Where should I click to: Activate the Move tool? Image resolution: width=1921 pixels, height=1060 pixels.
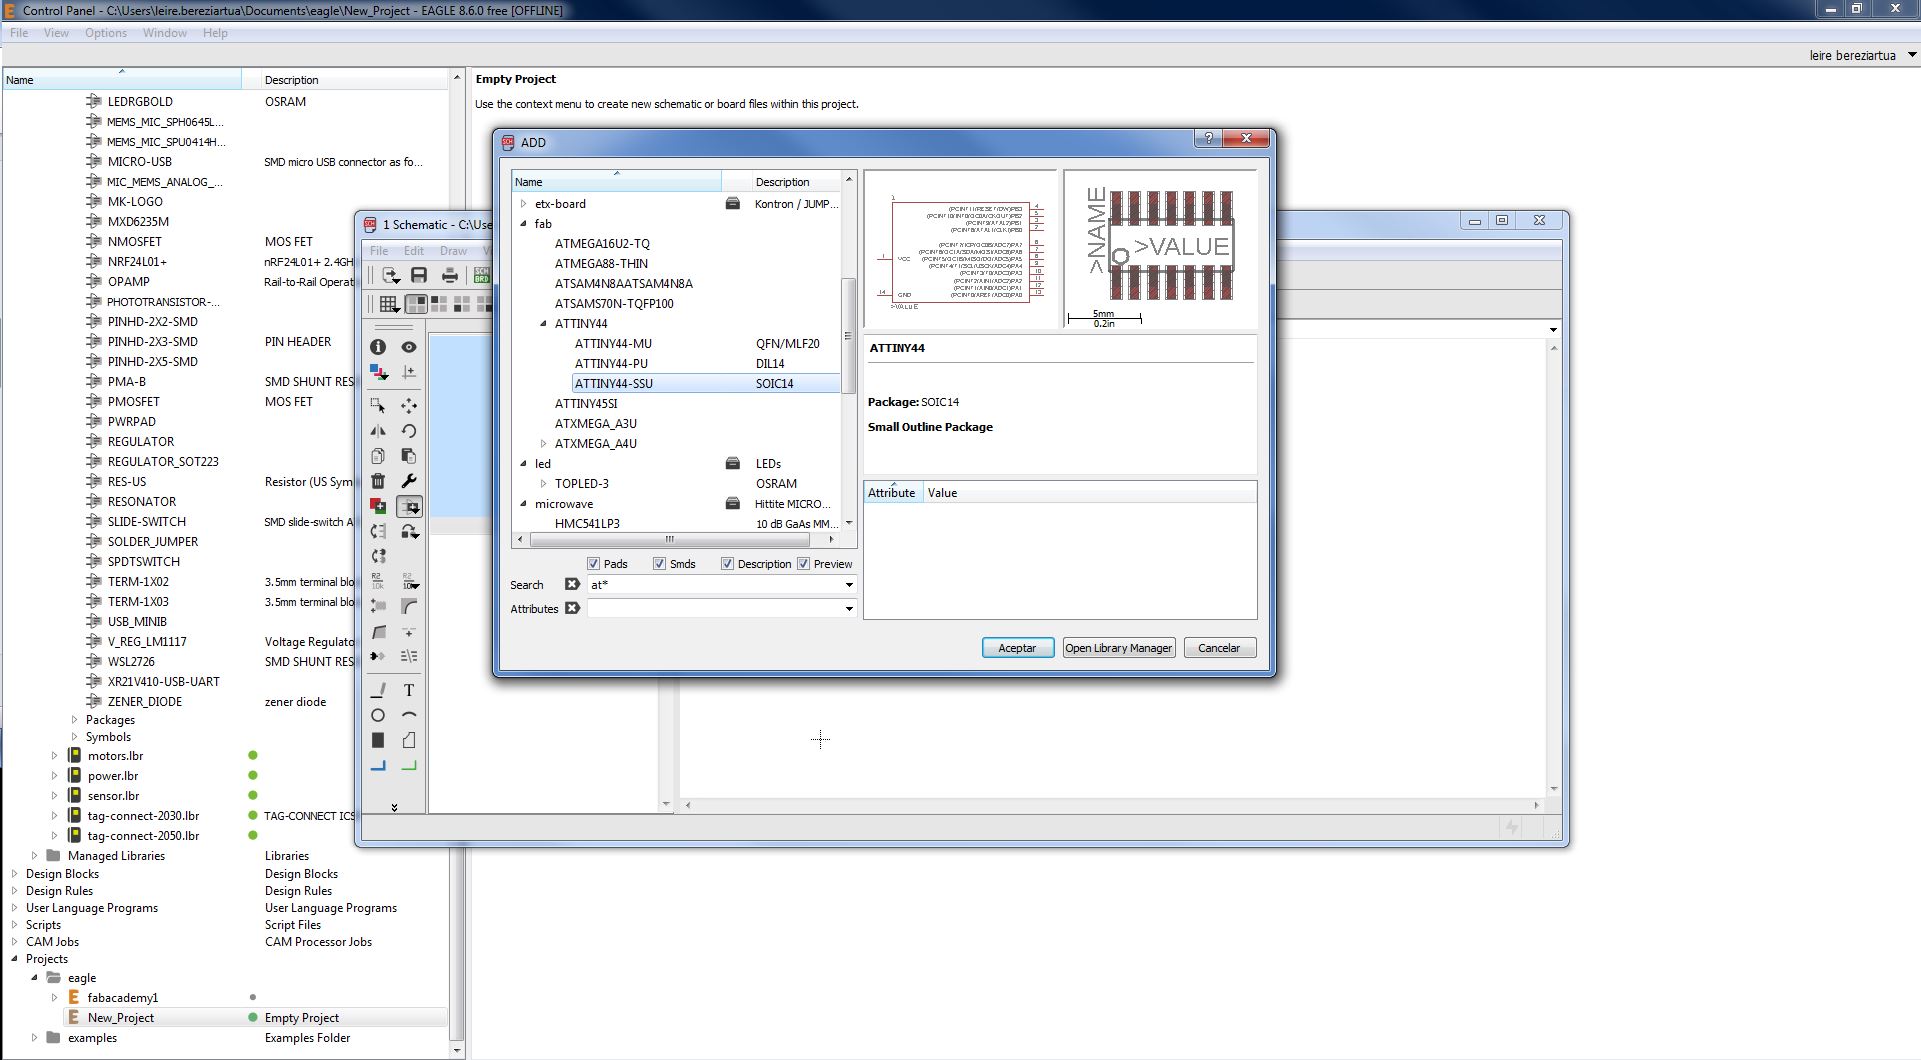(x=409, y=406)
